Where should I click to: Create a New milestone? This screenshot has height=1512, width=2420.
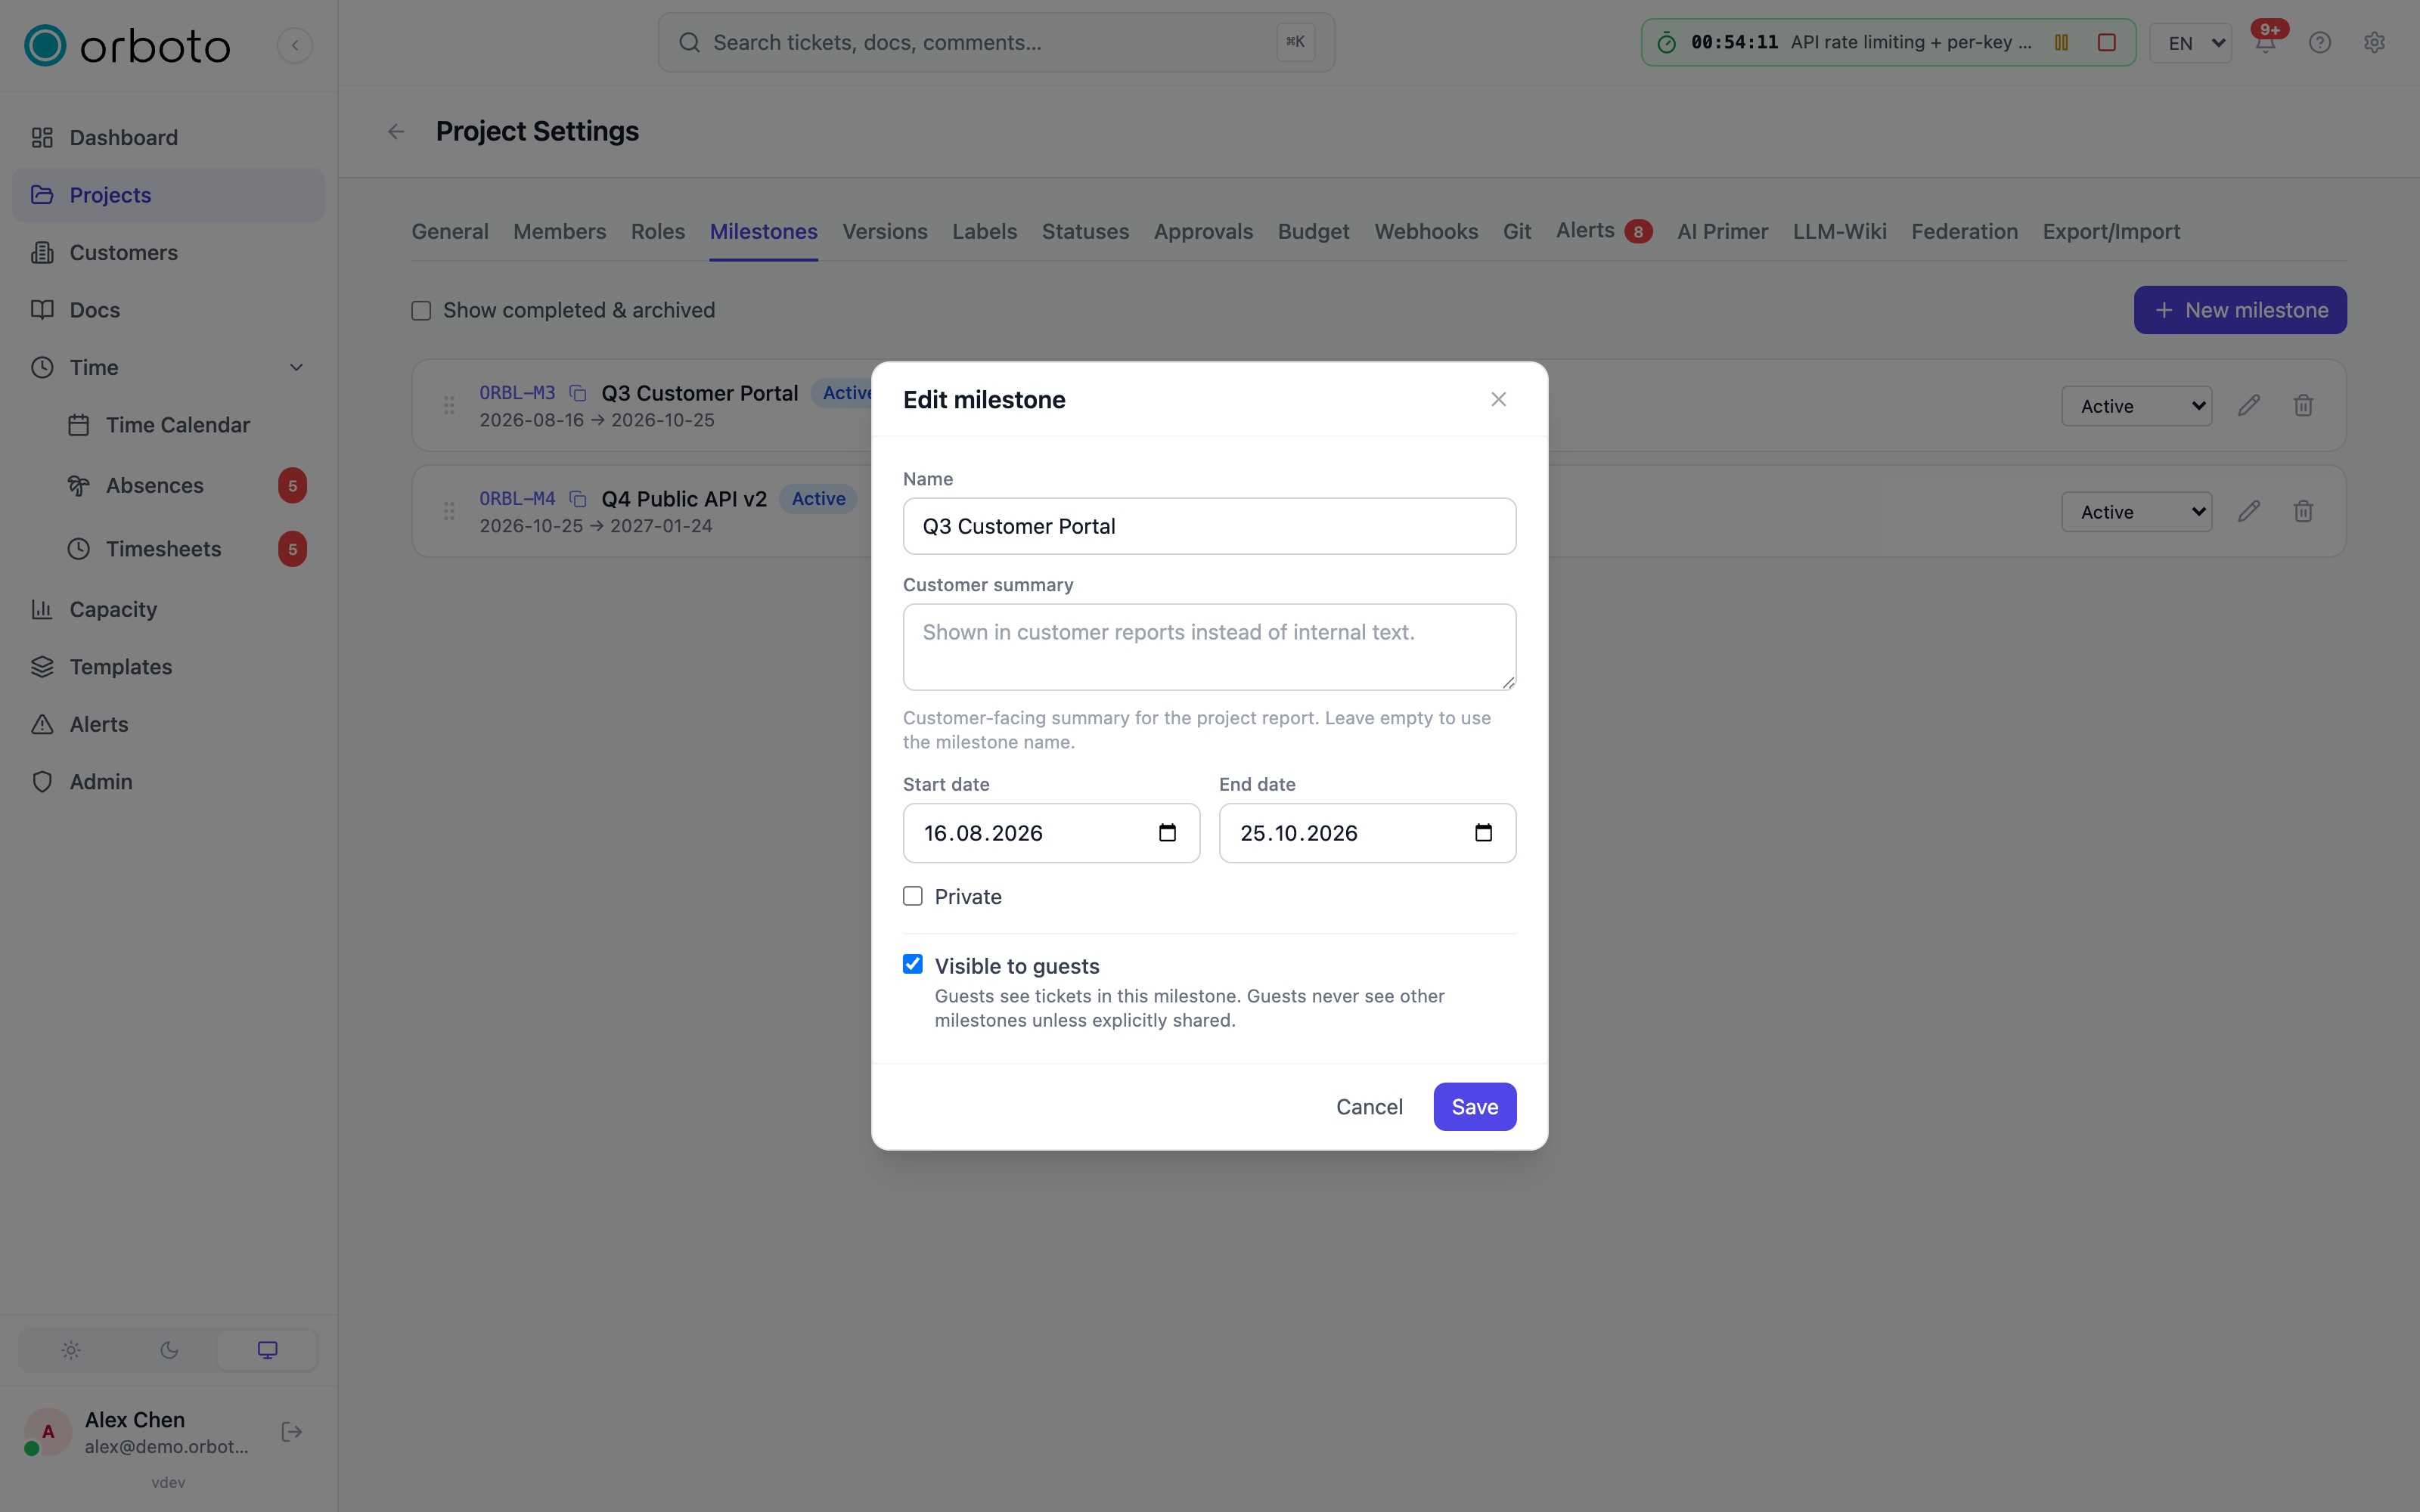click(2240, 310)
